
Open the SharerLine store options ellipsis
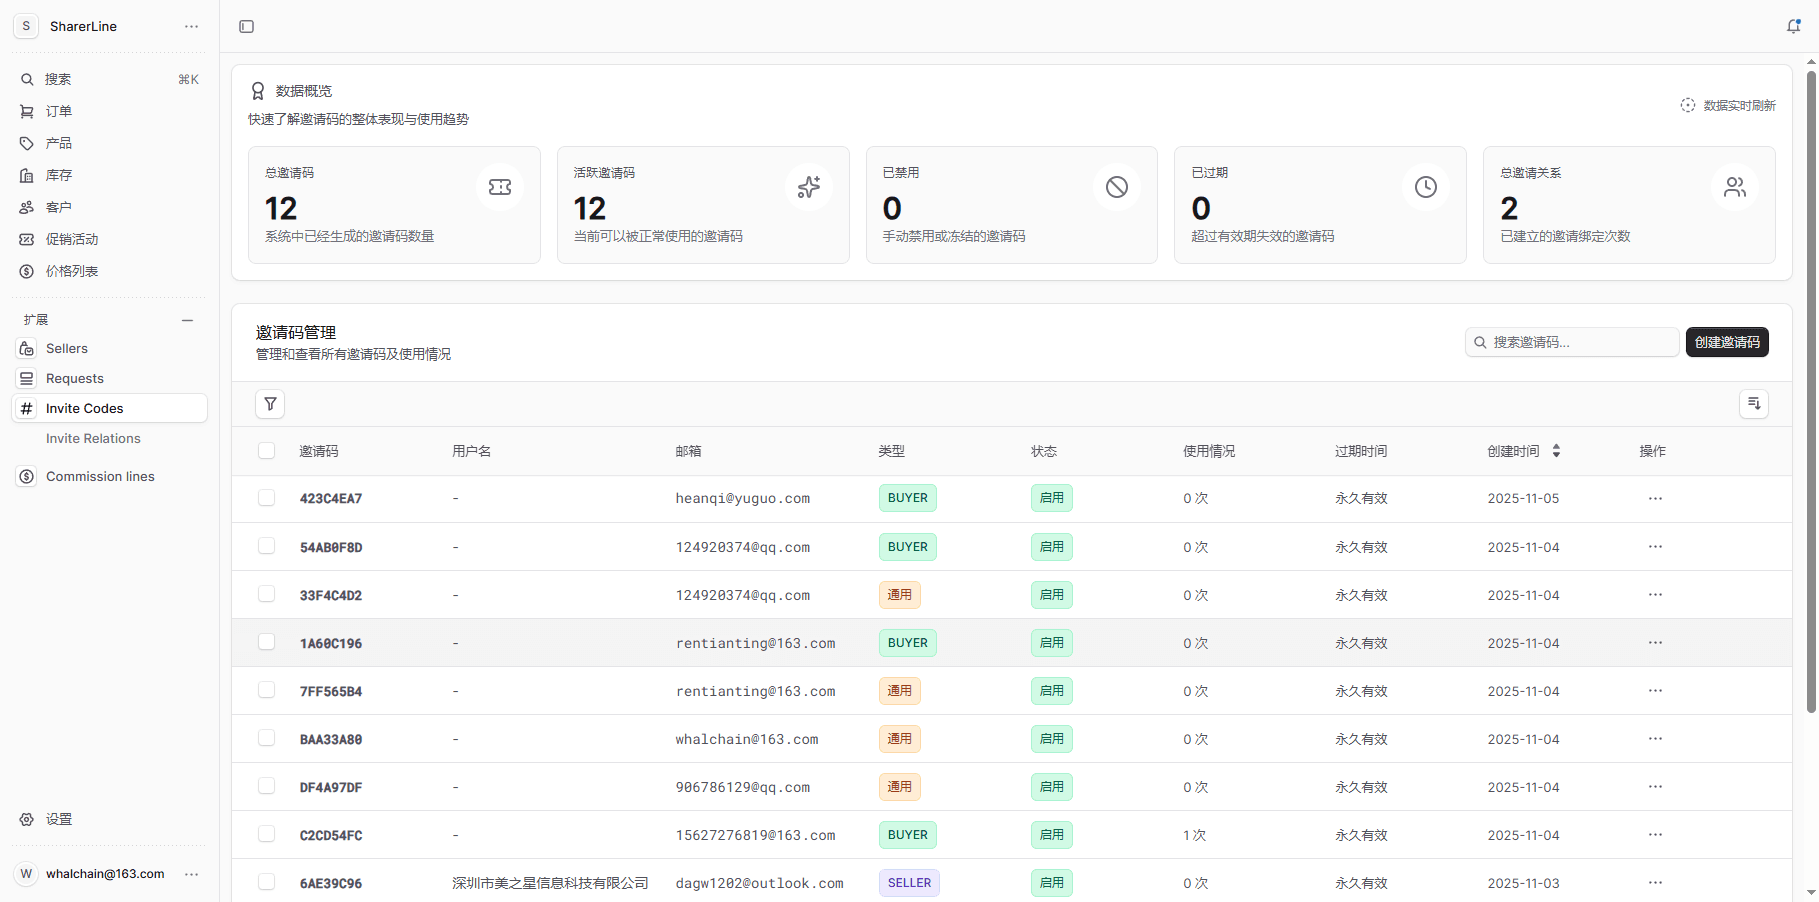point(191,26)
